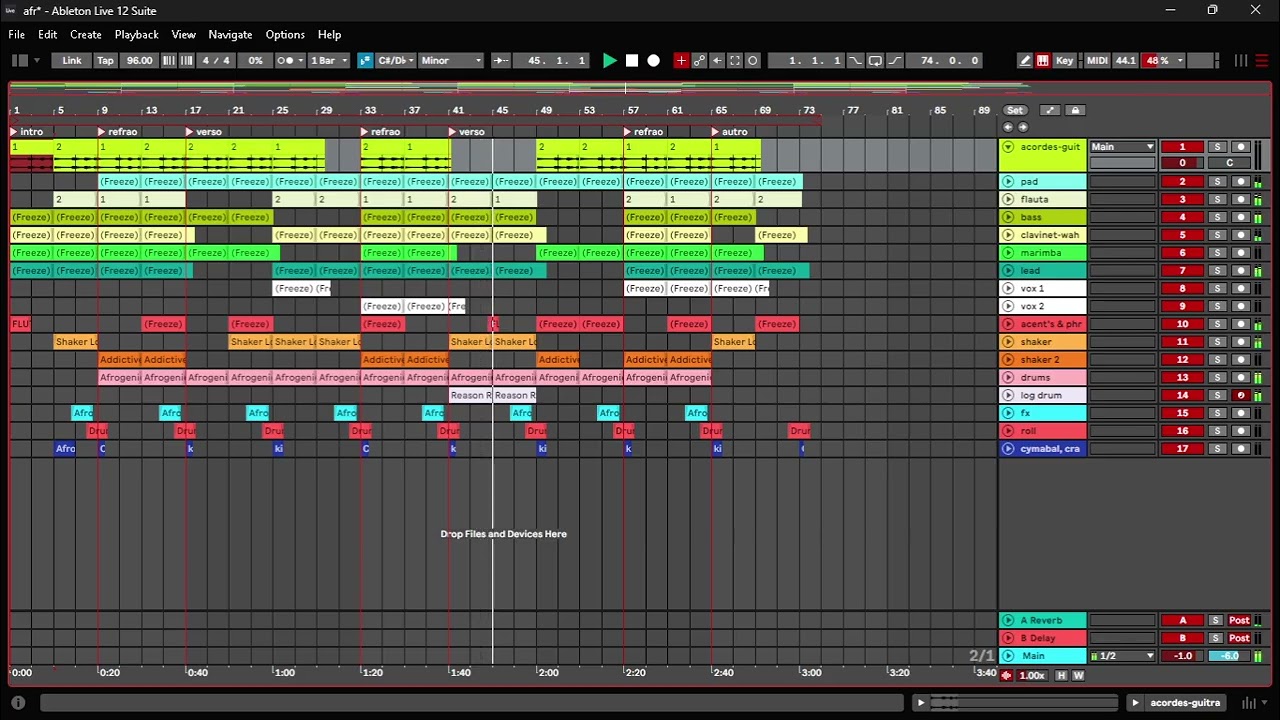Open the Navigate menu

(230, 35)
